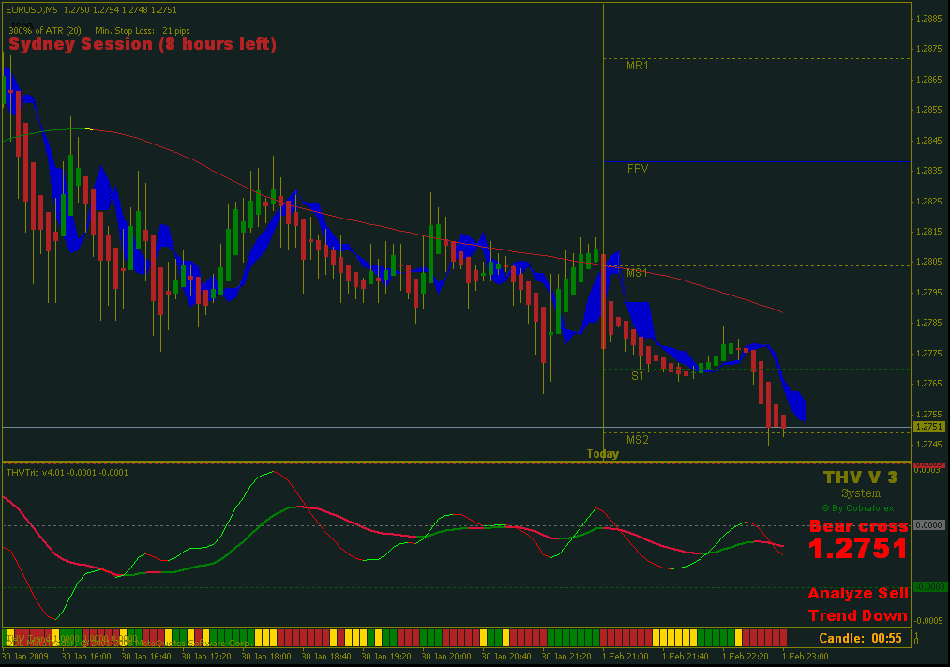This screenshot has height=667, width=950.
Task: Click the 1 Feb 21:00 time axis label
Action: (x=628, y=657)
